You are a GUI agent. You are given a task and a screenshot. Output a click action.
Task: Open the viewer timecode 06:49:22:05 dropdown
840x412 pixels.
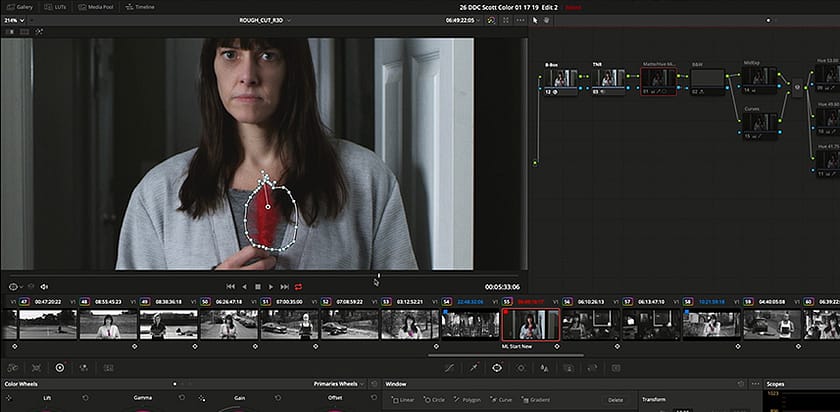pyautogui.click(x=463, y=20)
